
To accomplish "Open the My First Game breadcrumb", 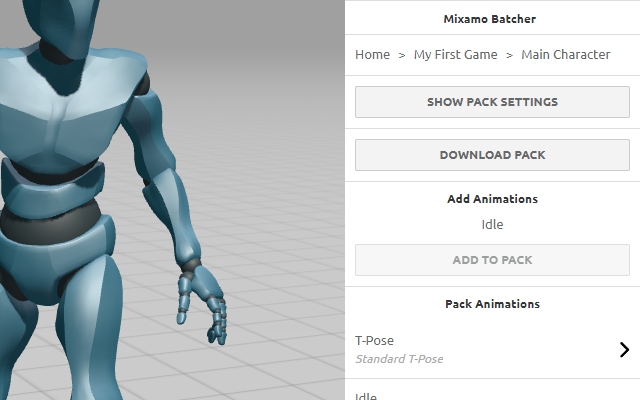I will pyautogui.click(x=456, y=55).
